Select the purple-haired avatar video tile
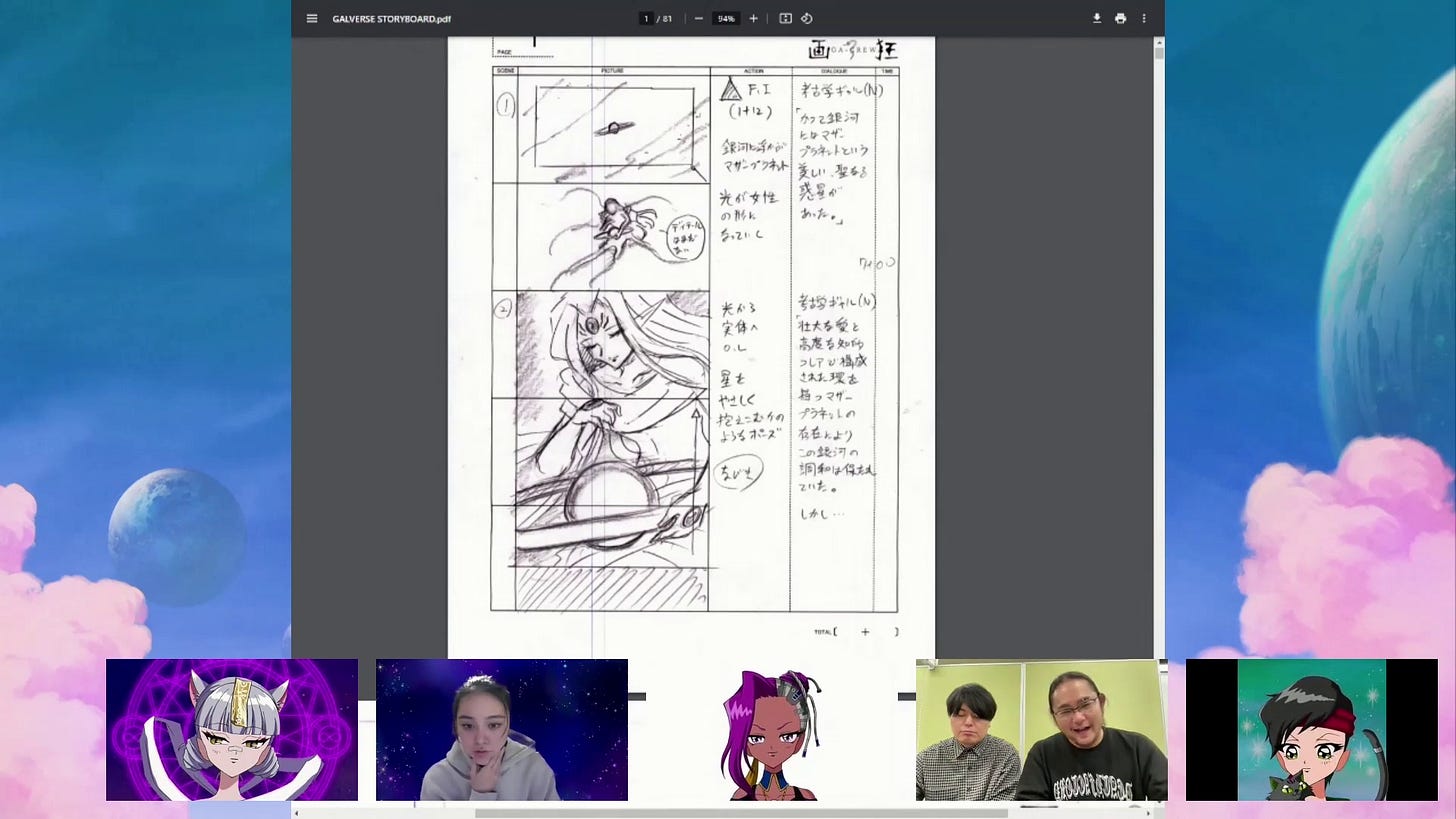The width and height of the screenshot is (1456, 819). [772, 730]
